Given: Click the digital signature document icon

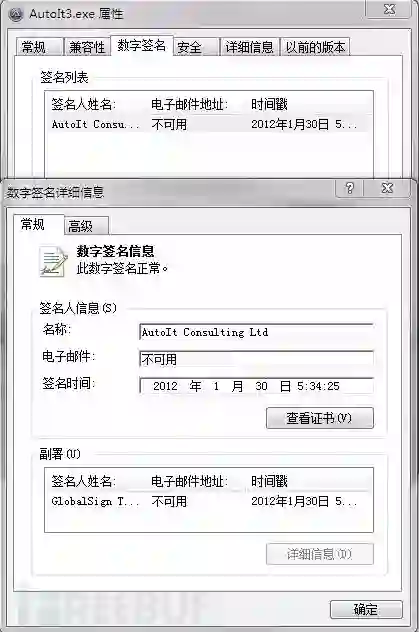Looking at the screenshot, I should [53, 262].
